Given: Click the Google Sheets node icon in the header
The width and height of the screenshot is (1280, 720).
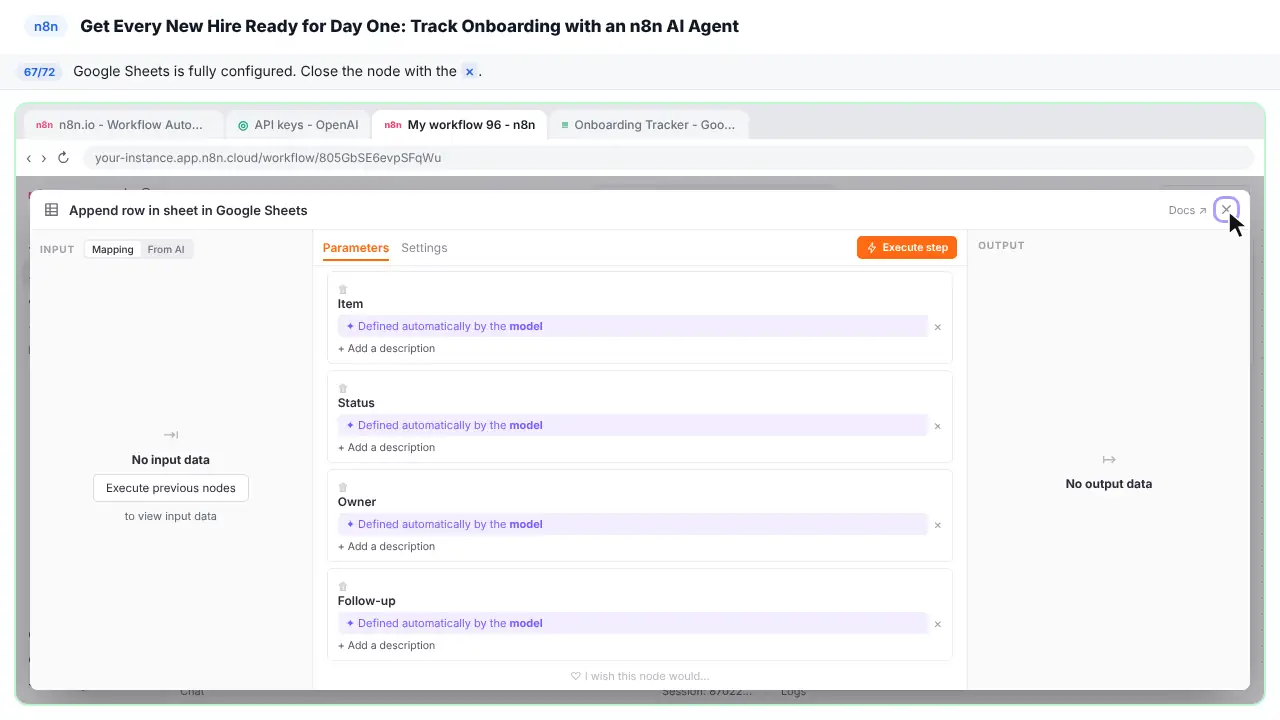Looking at the screenshot, I should click(x=51, y=210).
